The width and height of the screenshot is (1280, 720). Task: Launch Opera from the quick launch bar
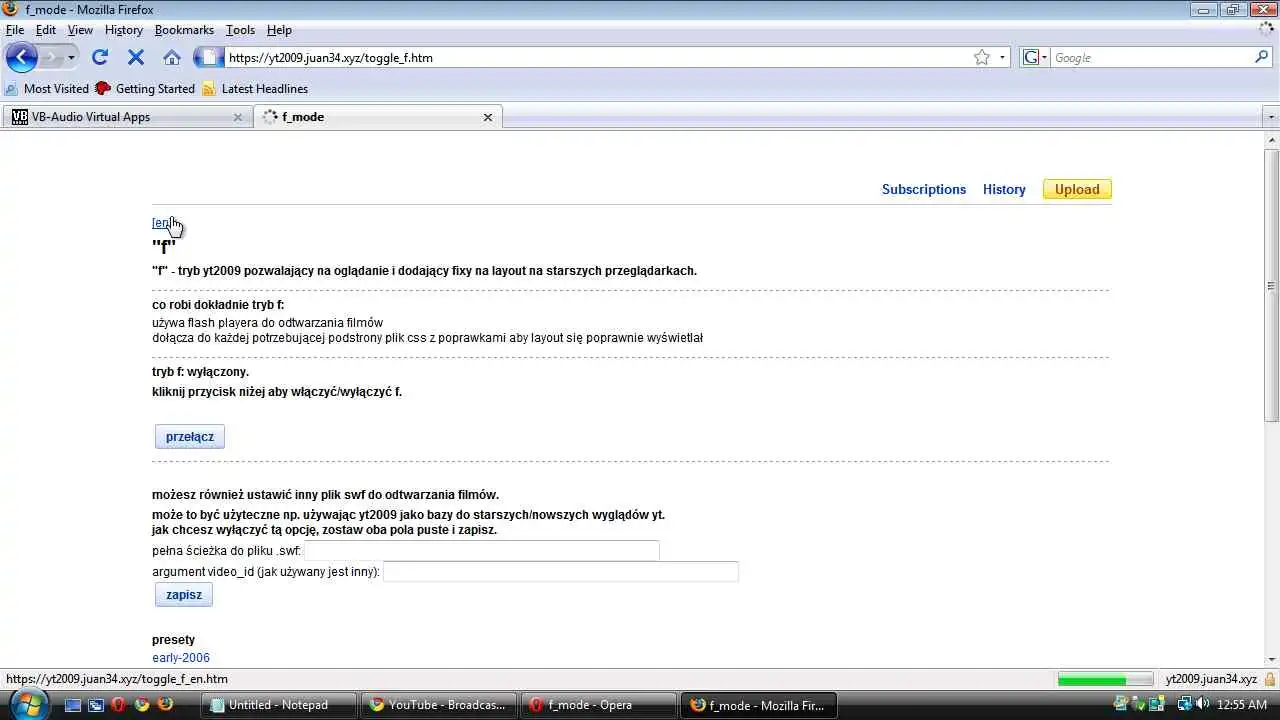point(119,705)
